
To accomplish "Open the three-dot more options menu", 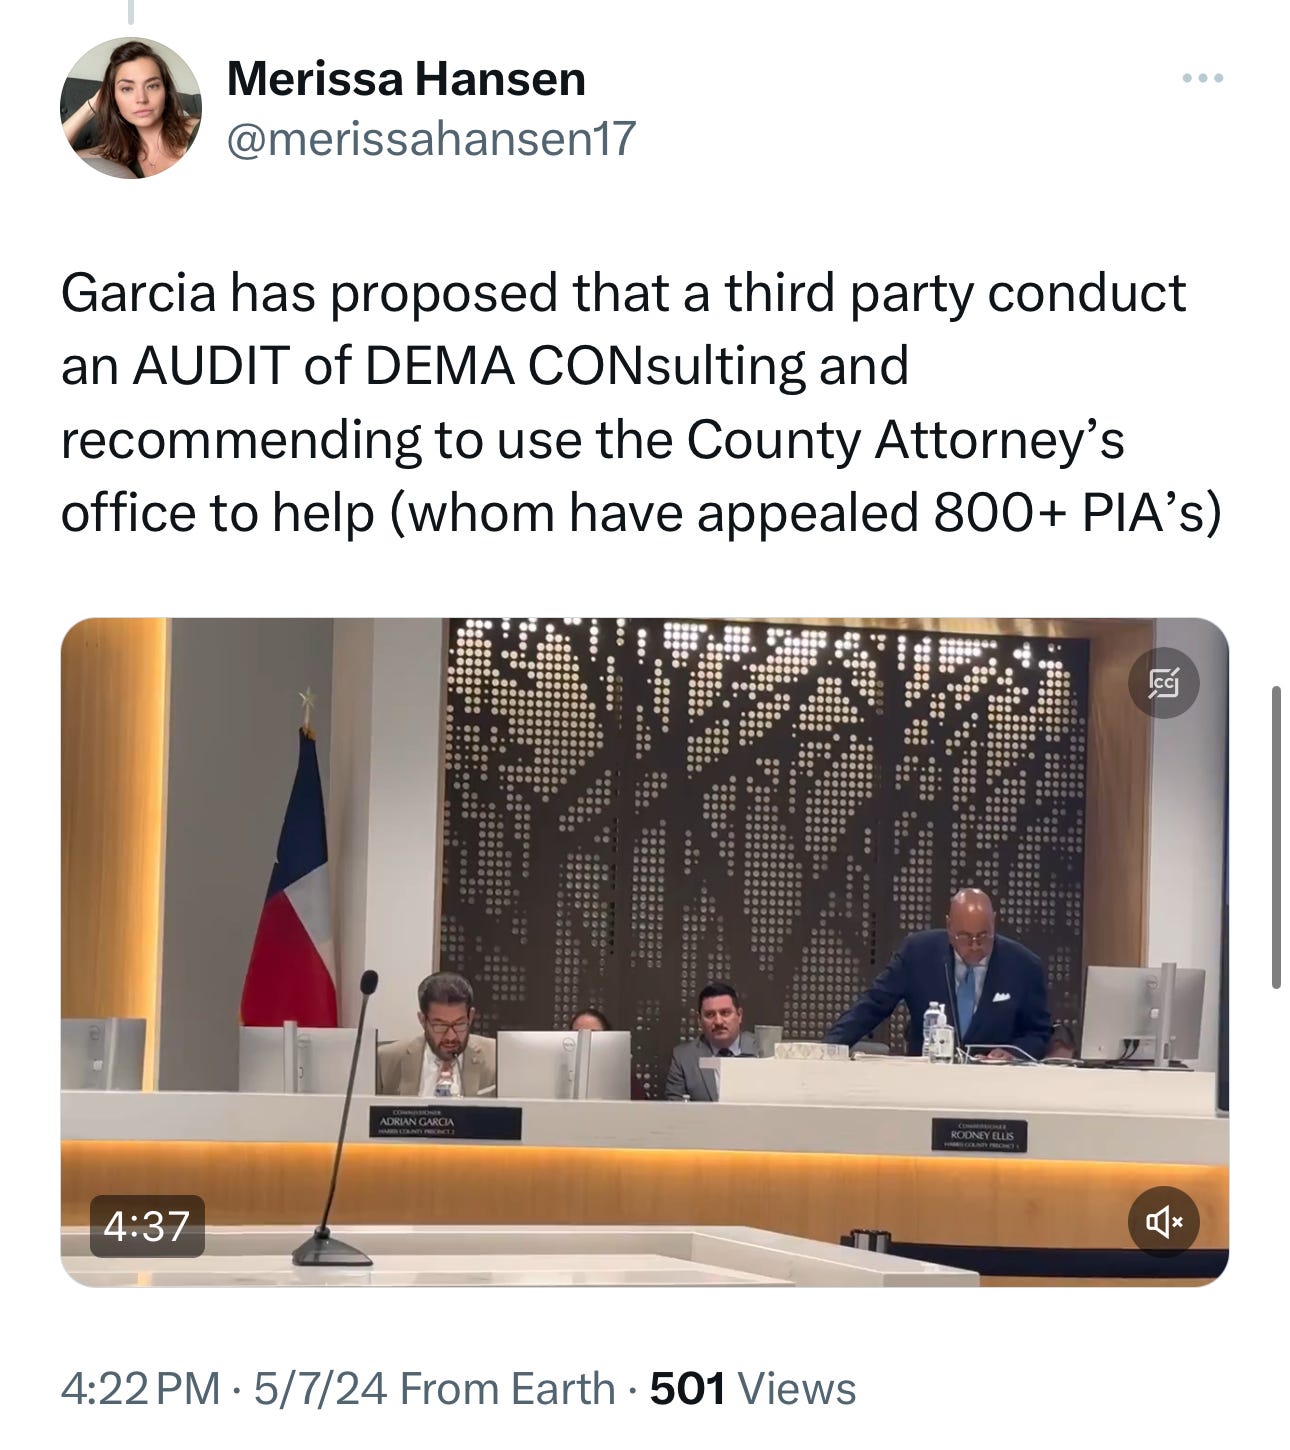I will pyautogui.click(x=1202, y=78).
